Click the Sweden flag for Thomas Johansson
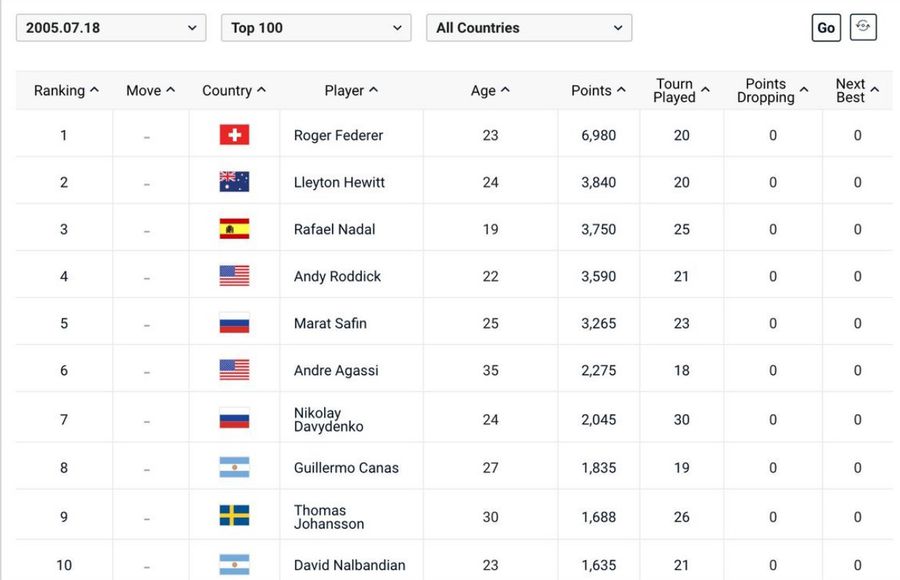This screenshot has width=900, height=580. tap(234, 516)
